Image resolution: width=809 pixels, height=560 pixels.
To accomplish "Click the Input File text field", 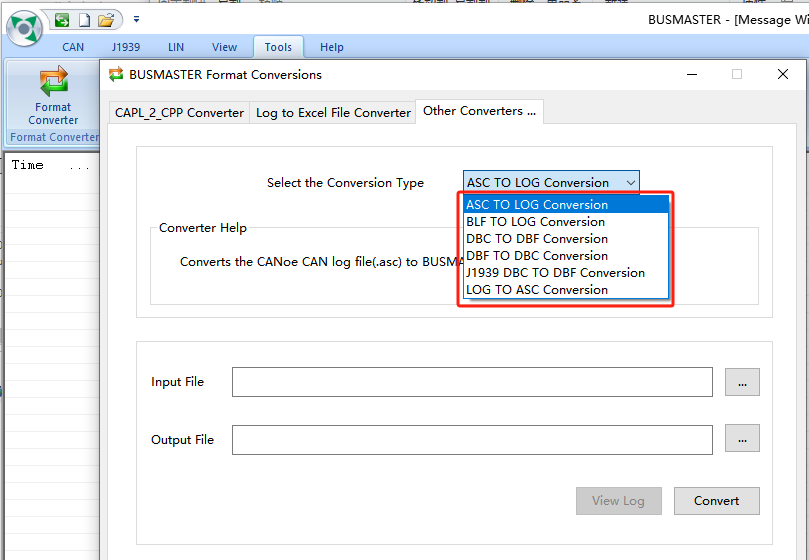I will point(472,382).
